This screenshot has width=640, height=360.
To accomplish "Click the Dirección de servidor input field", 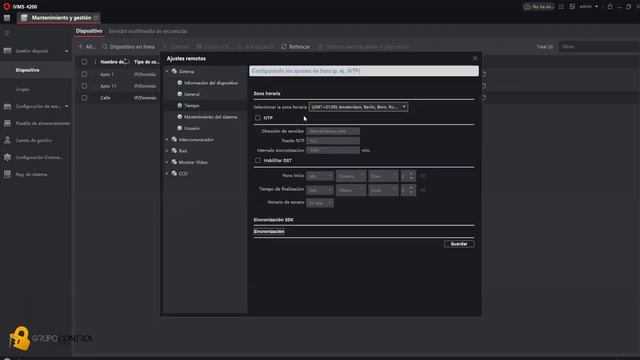I will 333,131.
